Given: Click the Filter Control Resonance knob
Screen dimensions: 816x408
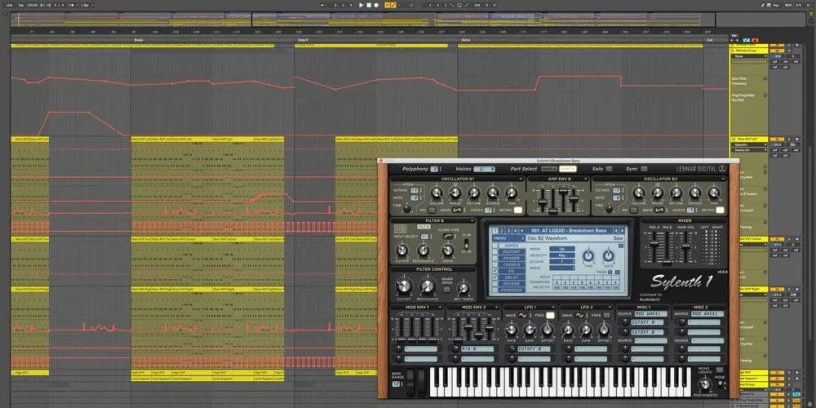Looking at the screenshot, I should click(x=428, y=286).
